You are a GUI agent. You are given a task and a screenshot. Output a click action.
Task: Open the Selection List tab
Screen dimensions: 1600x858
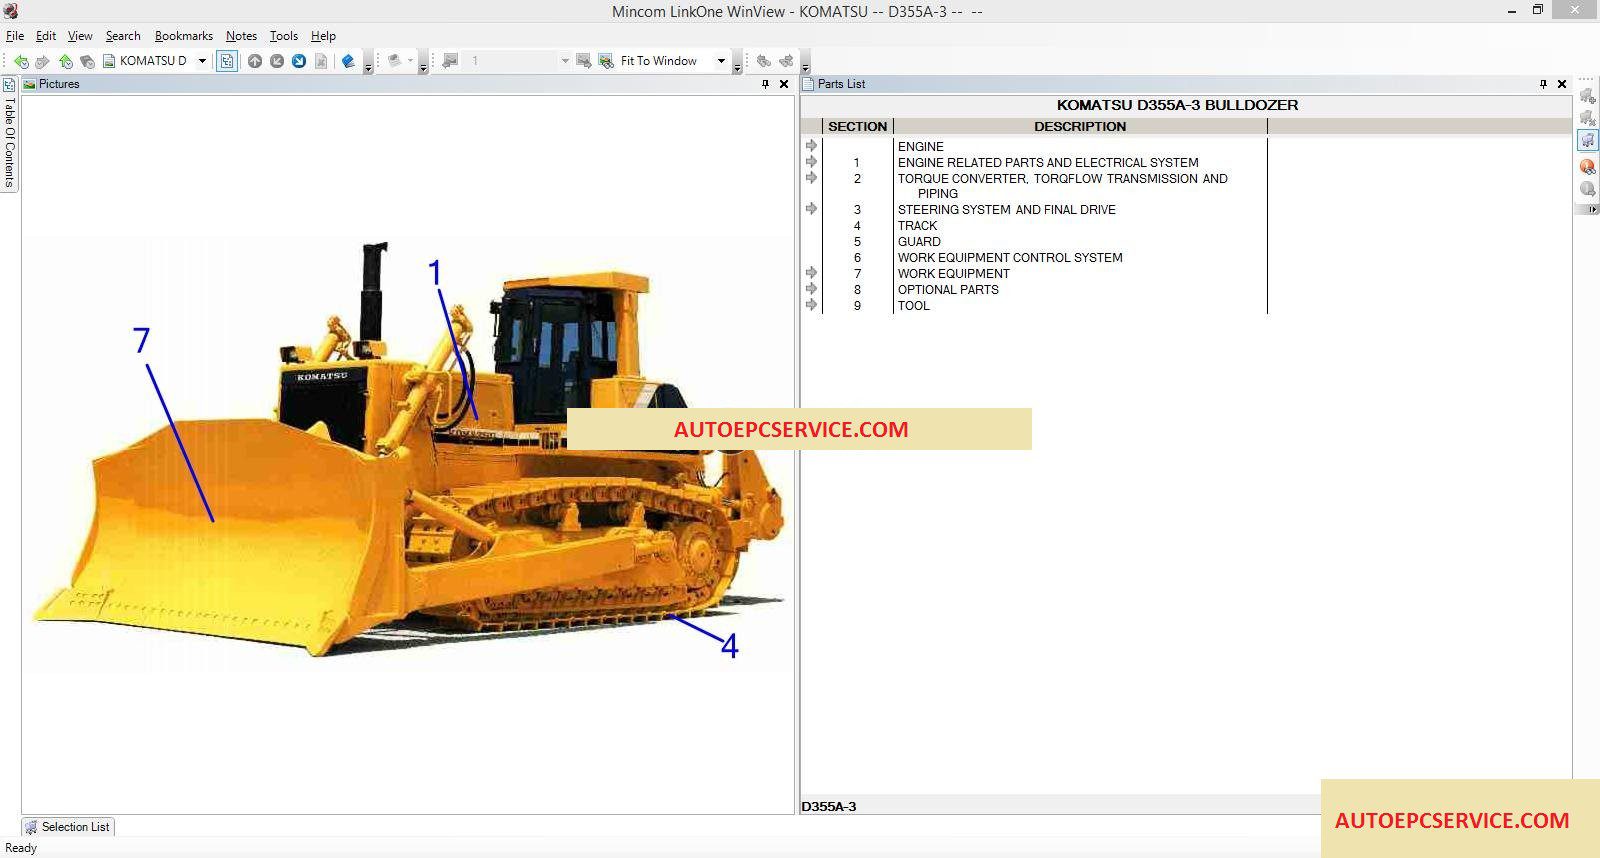67,827
